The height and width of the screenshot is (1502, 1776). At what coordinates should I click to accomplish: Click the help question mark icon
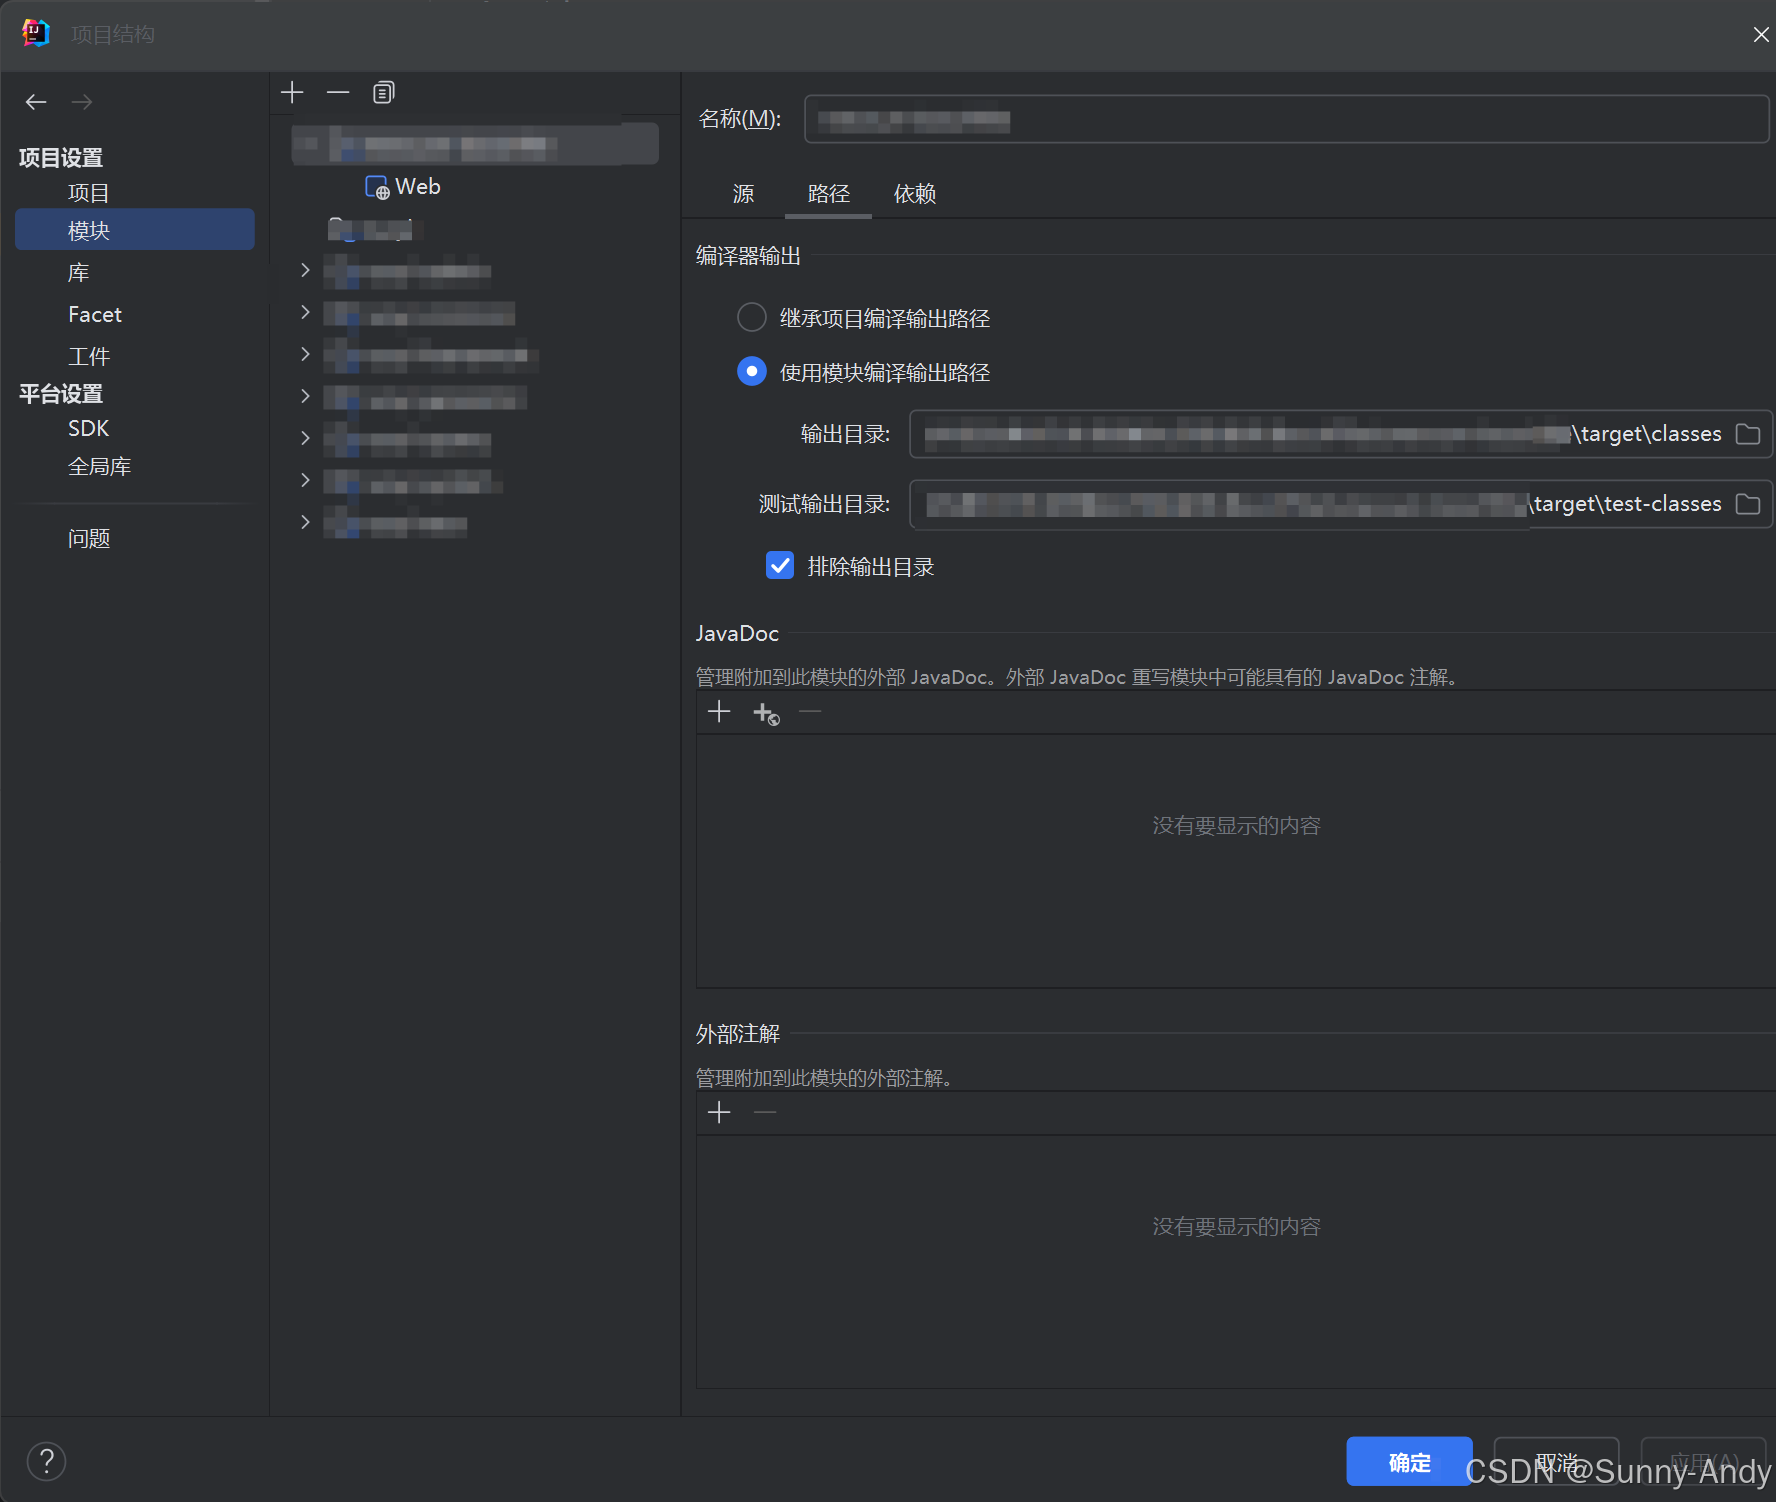tap(46, 1461)
